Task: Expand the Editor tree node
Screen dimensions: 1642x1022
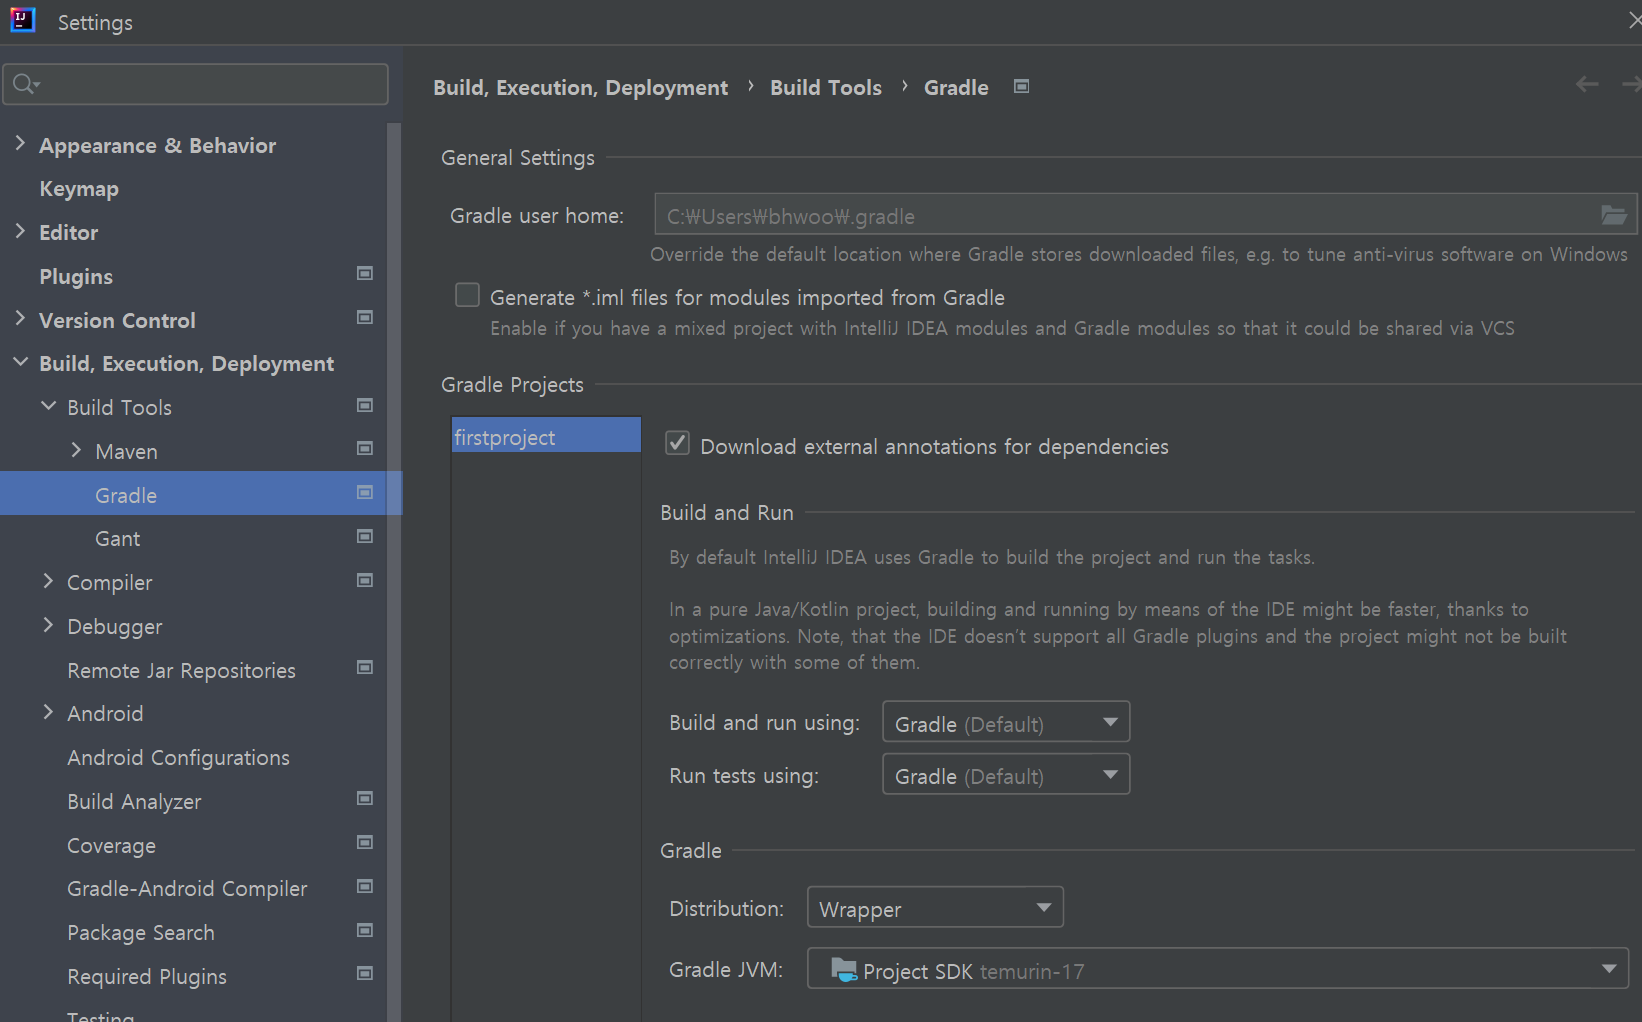Action: point(20,231)
